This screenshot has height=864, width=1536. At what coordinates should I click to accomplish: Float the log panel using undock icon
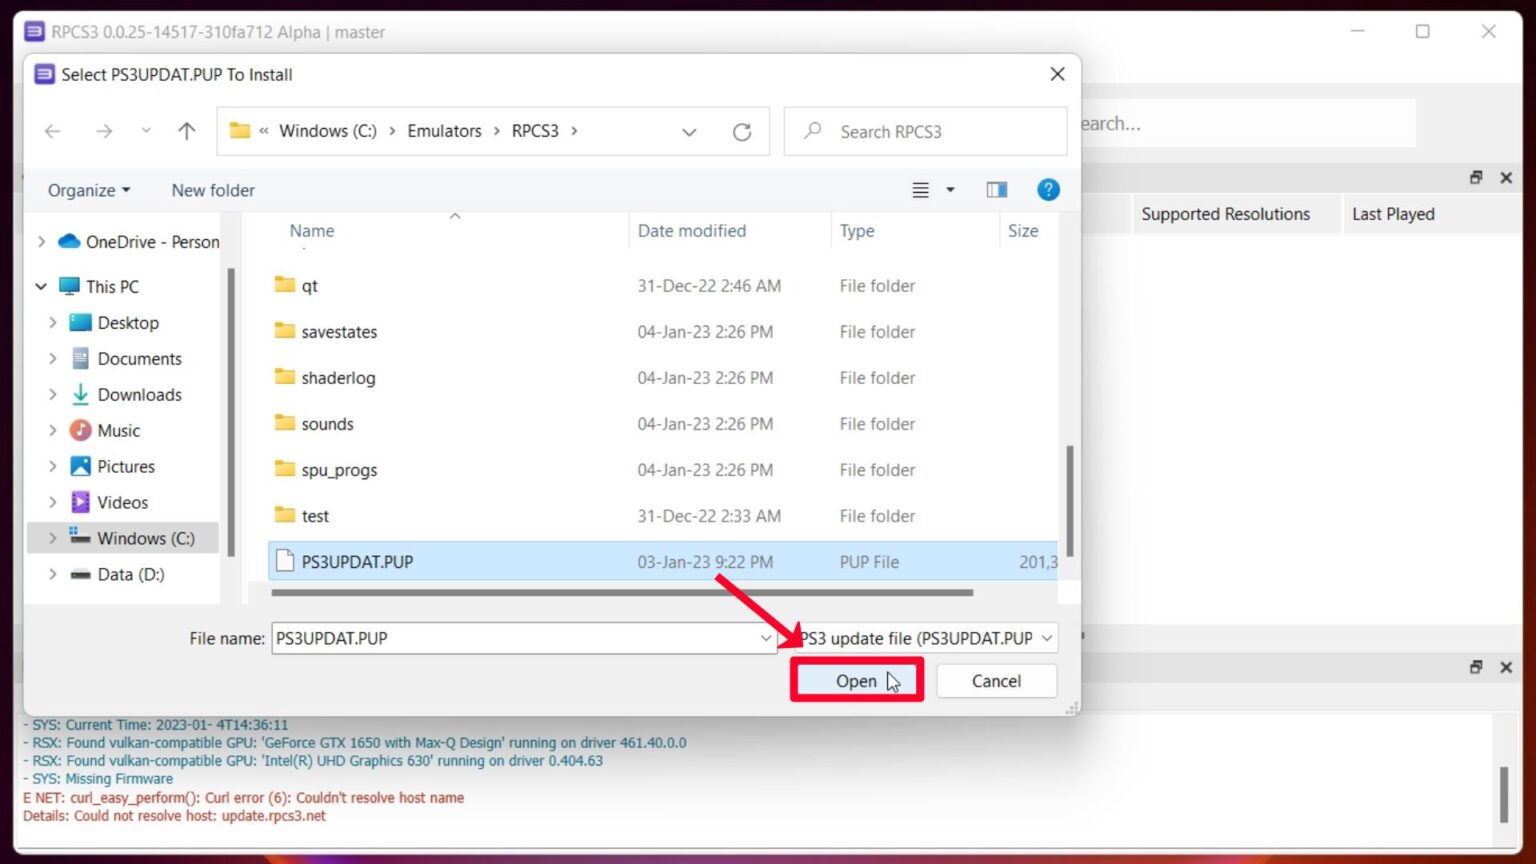coord(1475,667)
